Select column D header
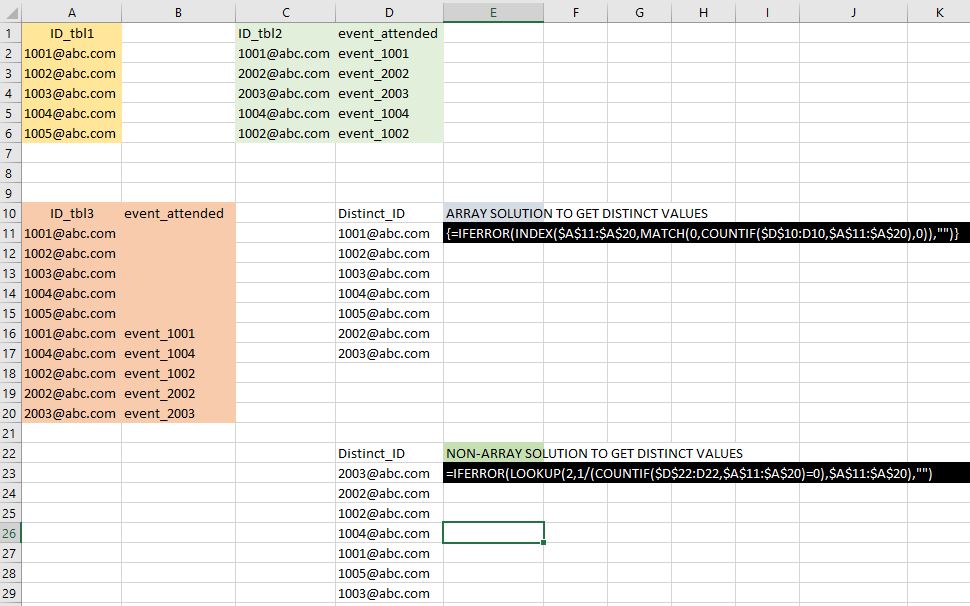970x606 pixels. tap(389, 12)
